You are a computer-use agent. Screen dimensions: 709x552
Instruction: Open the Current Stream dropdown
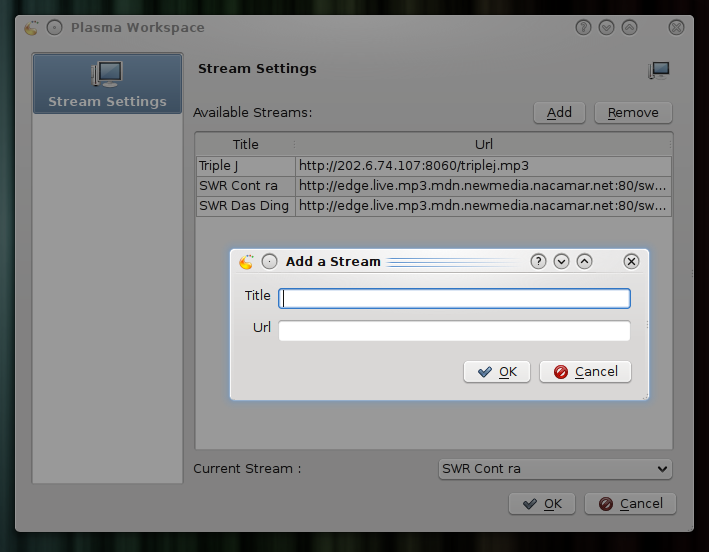[555, 469]
